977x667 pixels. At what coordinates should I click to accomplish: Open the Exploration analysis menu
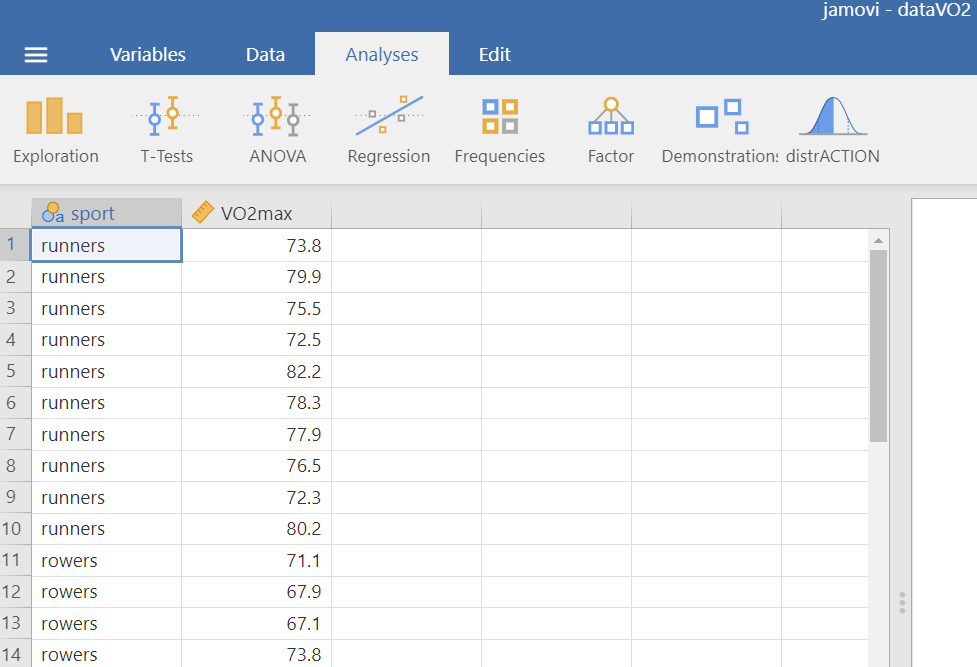coord(55,130)
